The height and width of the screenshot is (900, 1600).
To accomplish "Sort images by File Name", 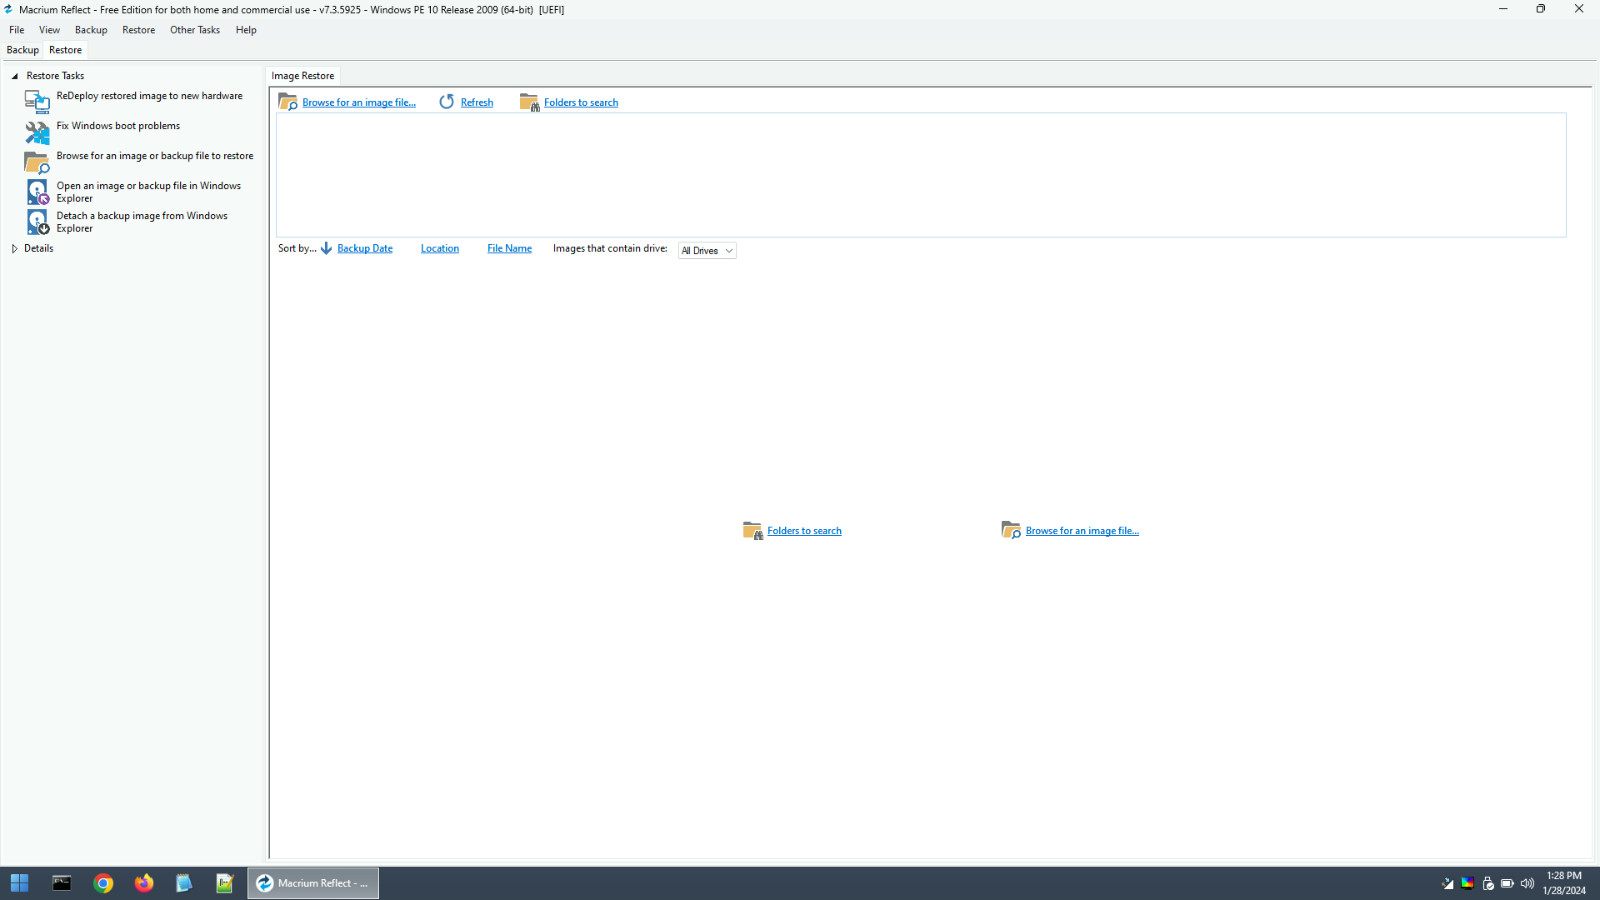I will (x=509, y=249).
